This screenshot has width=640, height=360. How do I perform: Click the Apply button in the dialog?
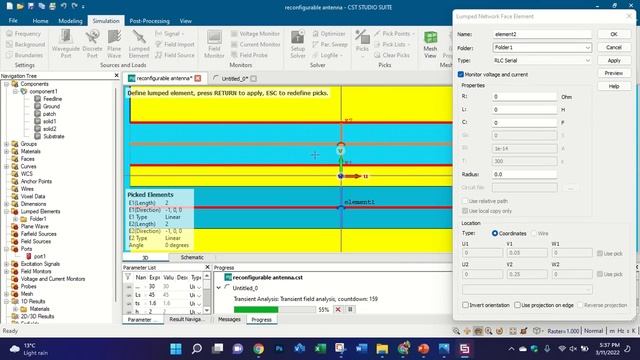coord(614,60)
